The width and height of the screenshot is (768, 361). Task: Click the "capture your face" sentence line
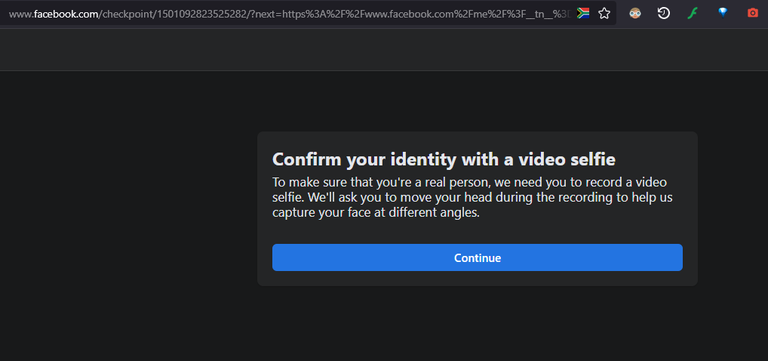click(376, 214)
